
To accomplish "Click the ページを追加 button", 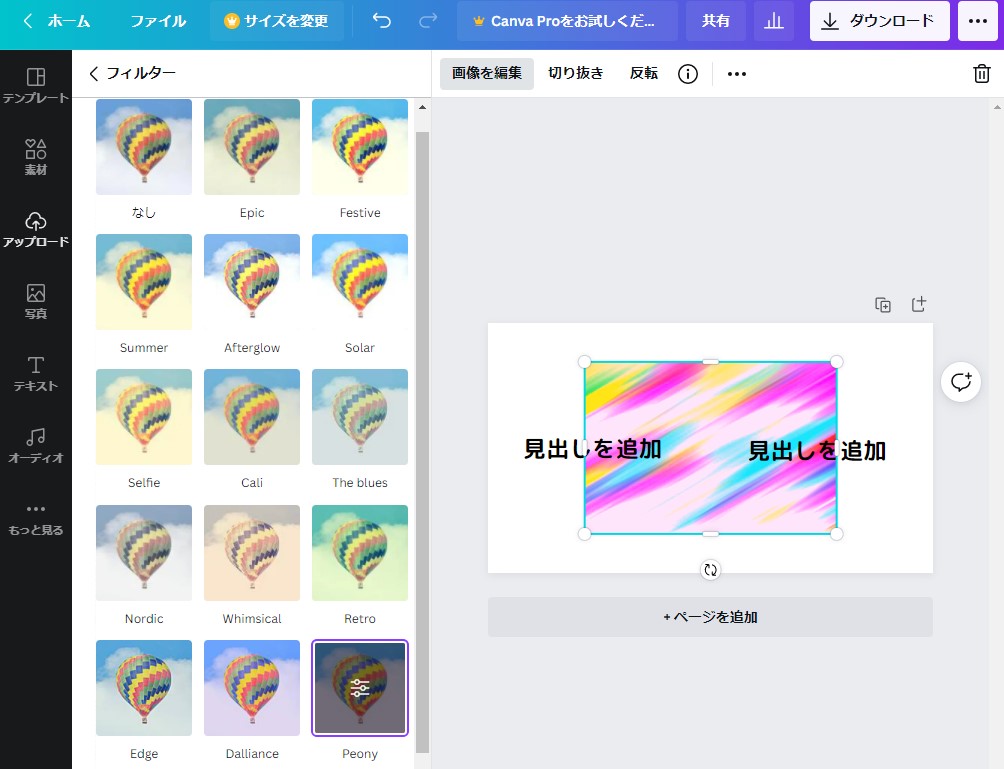I will 710,617.
